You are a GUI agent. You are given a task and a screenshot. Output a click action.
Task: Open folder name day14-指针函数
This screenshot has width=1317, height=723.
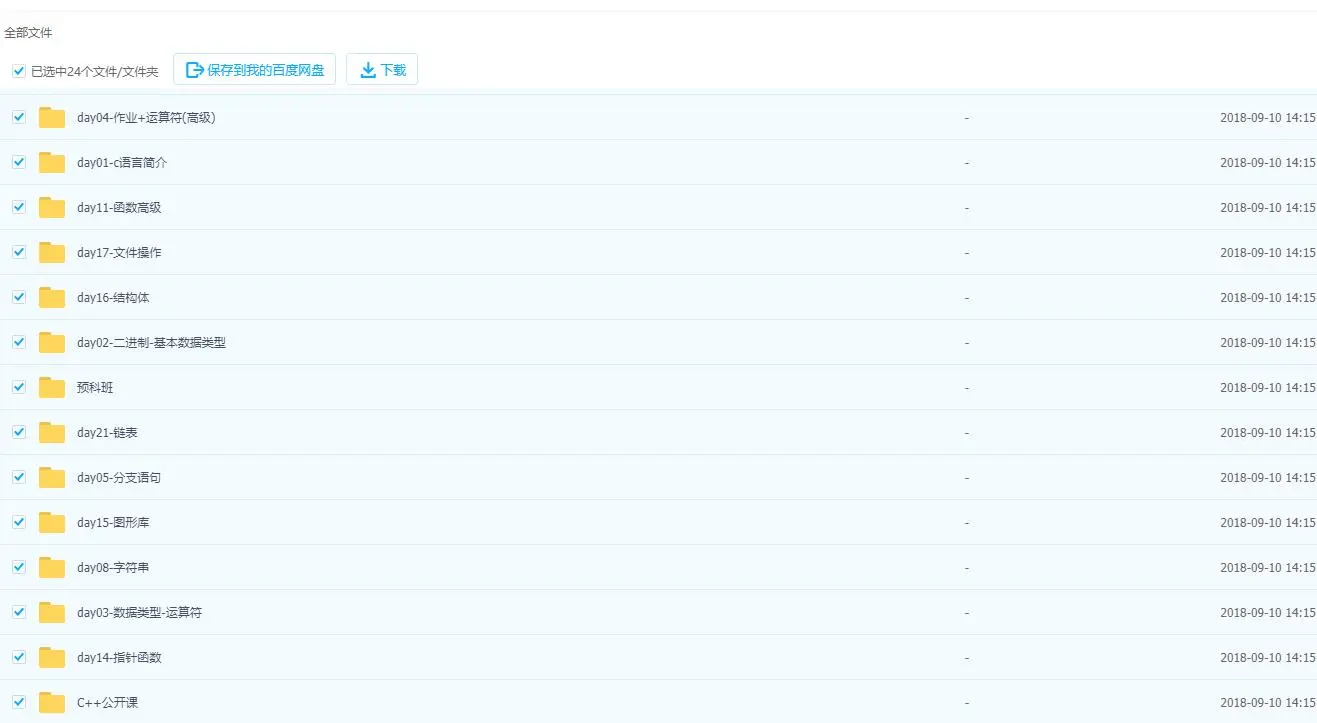(119, 657)
